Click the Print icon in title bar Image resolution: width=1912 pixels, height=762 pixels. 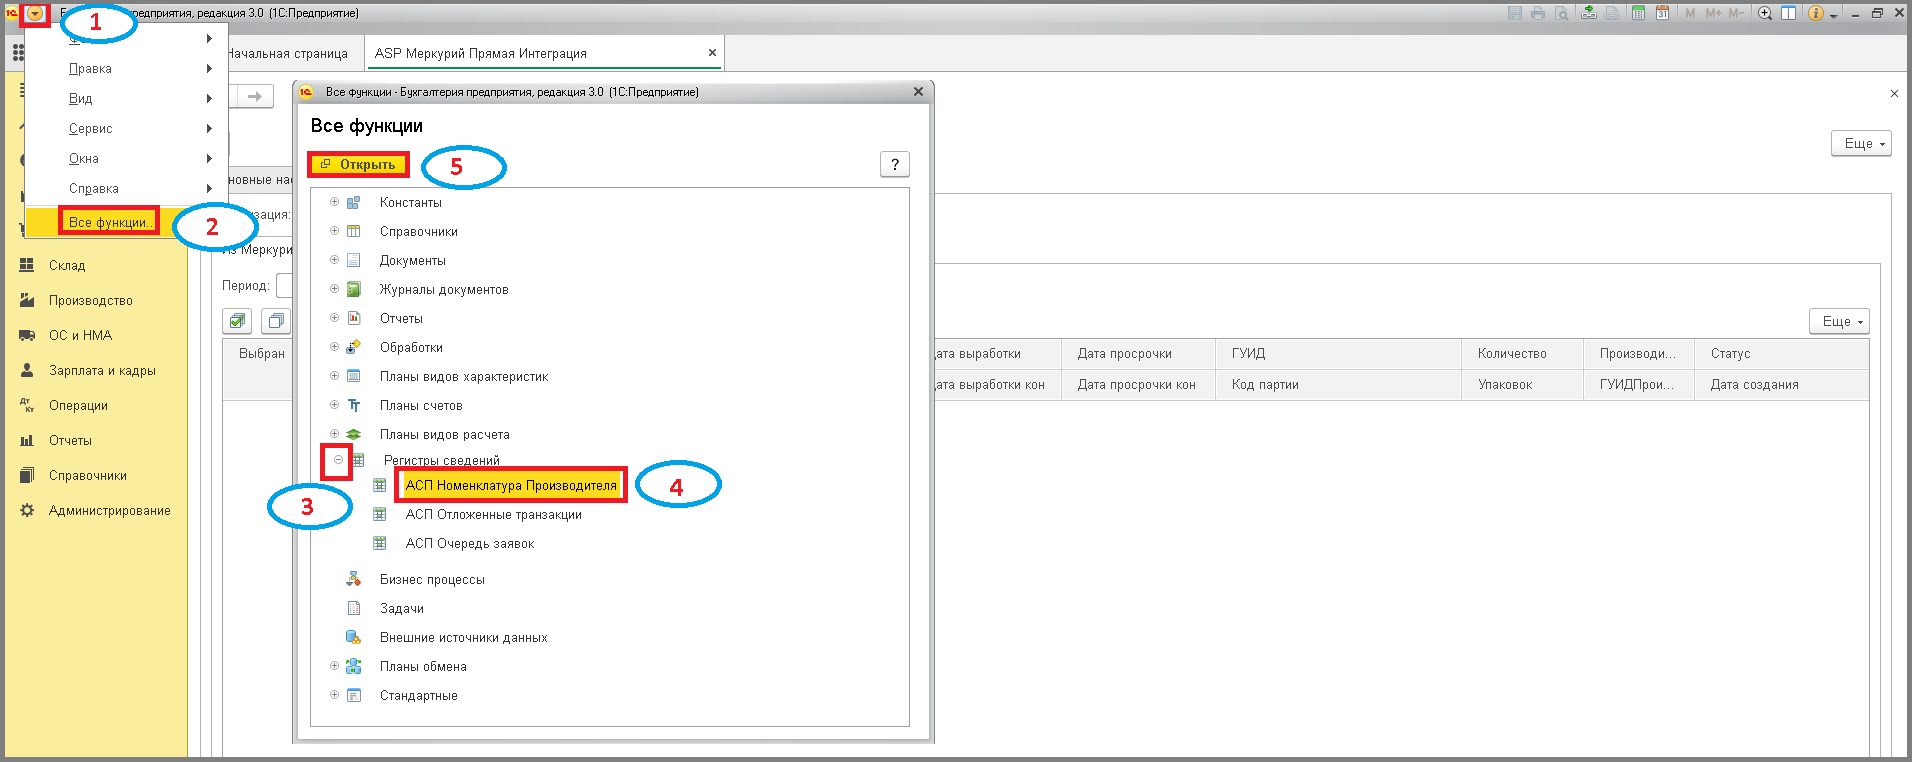pyautogui.click(x=1538, y=13)
